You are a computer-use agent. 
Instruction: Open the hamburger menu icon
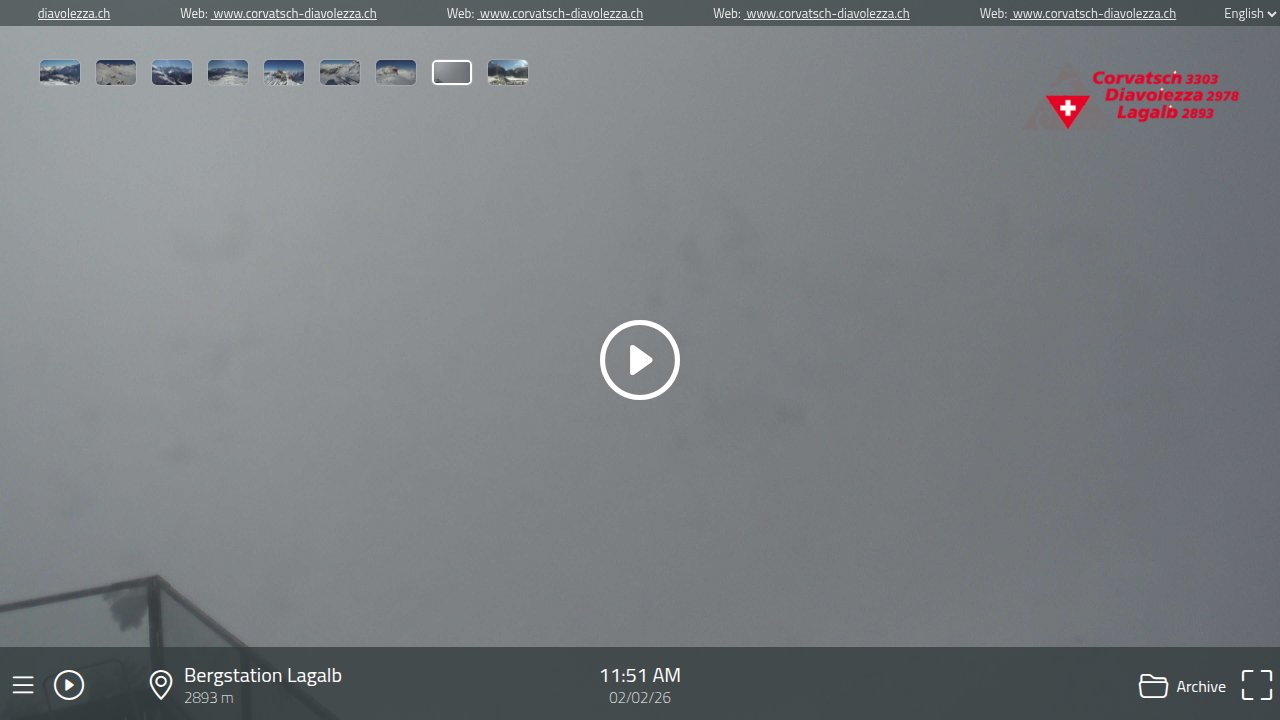click(23, 685)
